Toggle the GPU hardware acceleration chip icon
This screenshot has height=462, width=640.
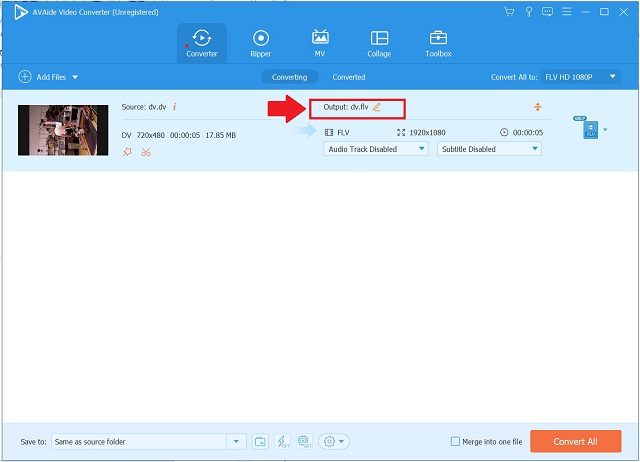(304, 442)
